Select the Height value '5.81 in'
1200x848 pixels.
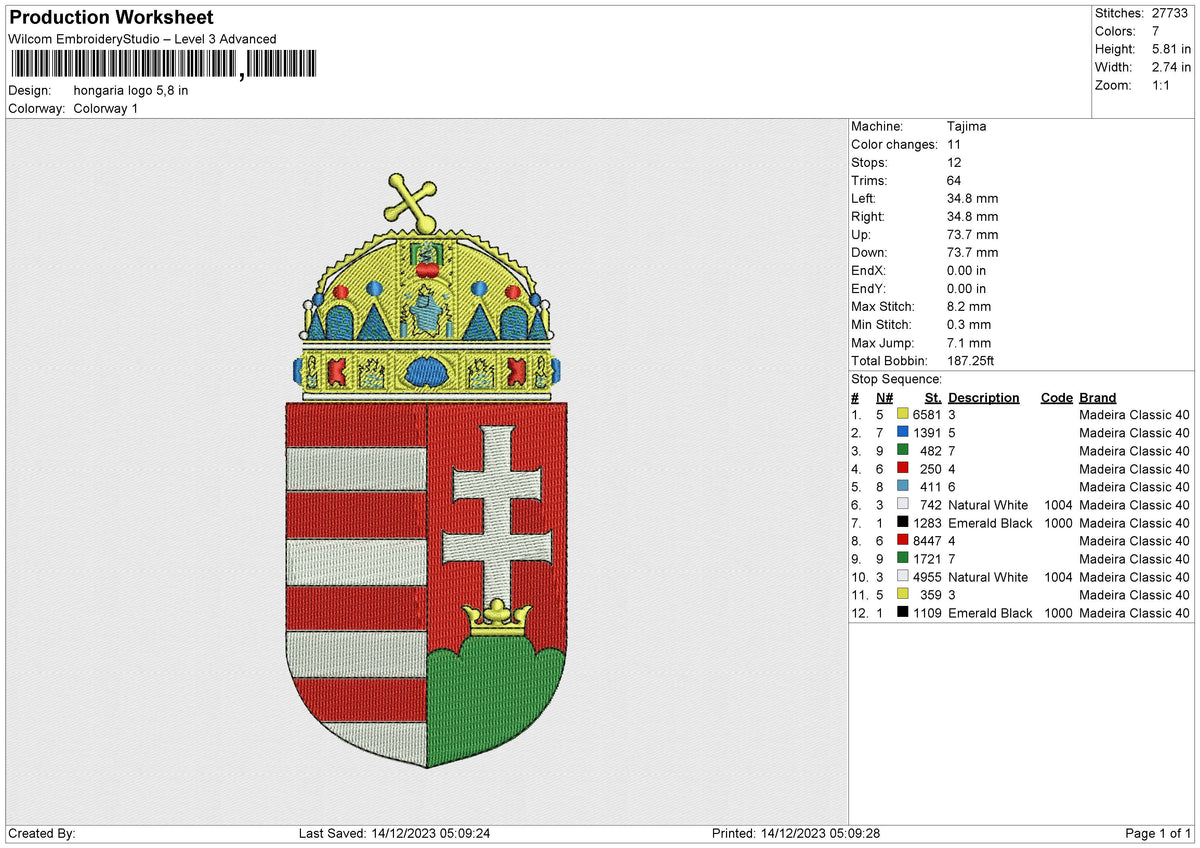(1171, 49)
